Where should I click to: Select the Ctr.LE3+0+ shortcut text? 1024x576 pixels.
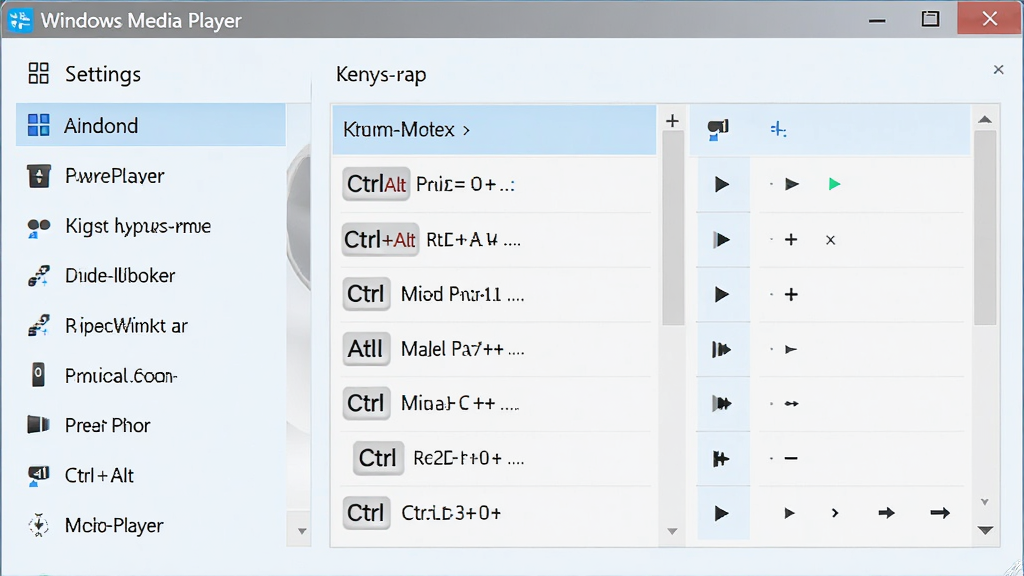451,513
